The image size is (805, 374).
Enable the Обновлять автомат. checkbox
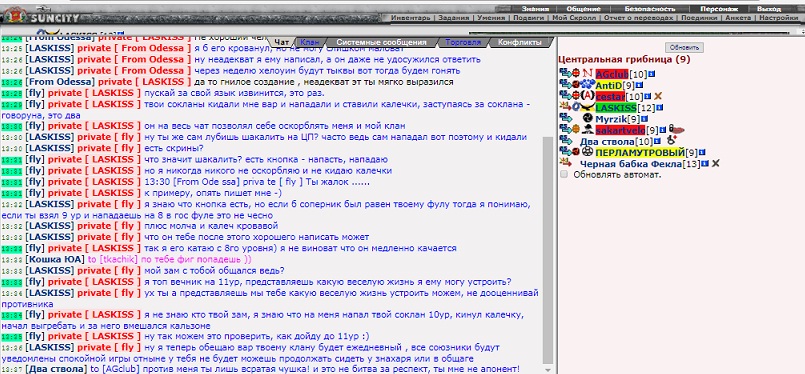click(564, 174)
